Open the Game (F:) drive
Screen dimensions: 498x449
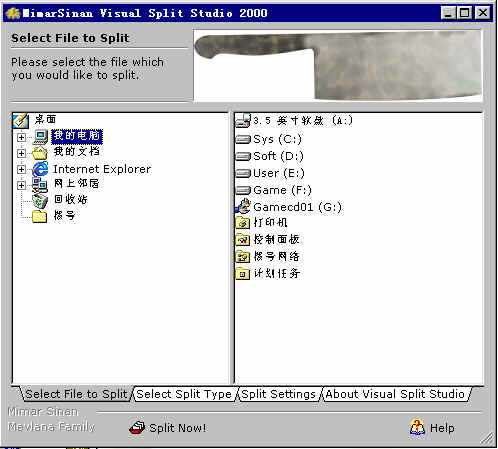tap(274, 190)
